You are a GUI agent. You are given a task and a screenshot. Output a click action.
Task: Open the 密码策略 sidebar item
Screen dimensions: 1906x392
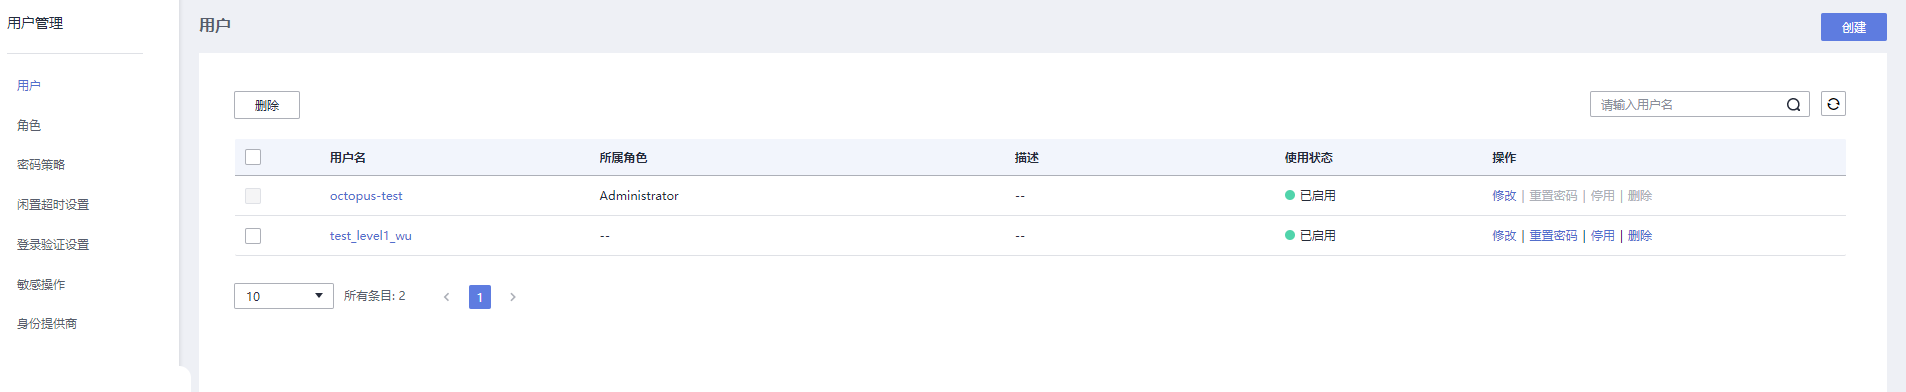[x=41, y=165]
